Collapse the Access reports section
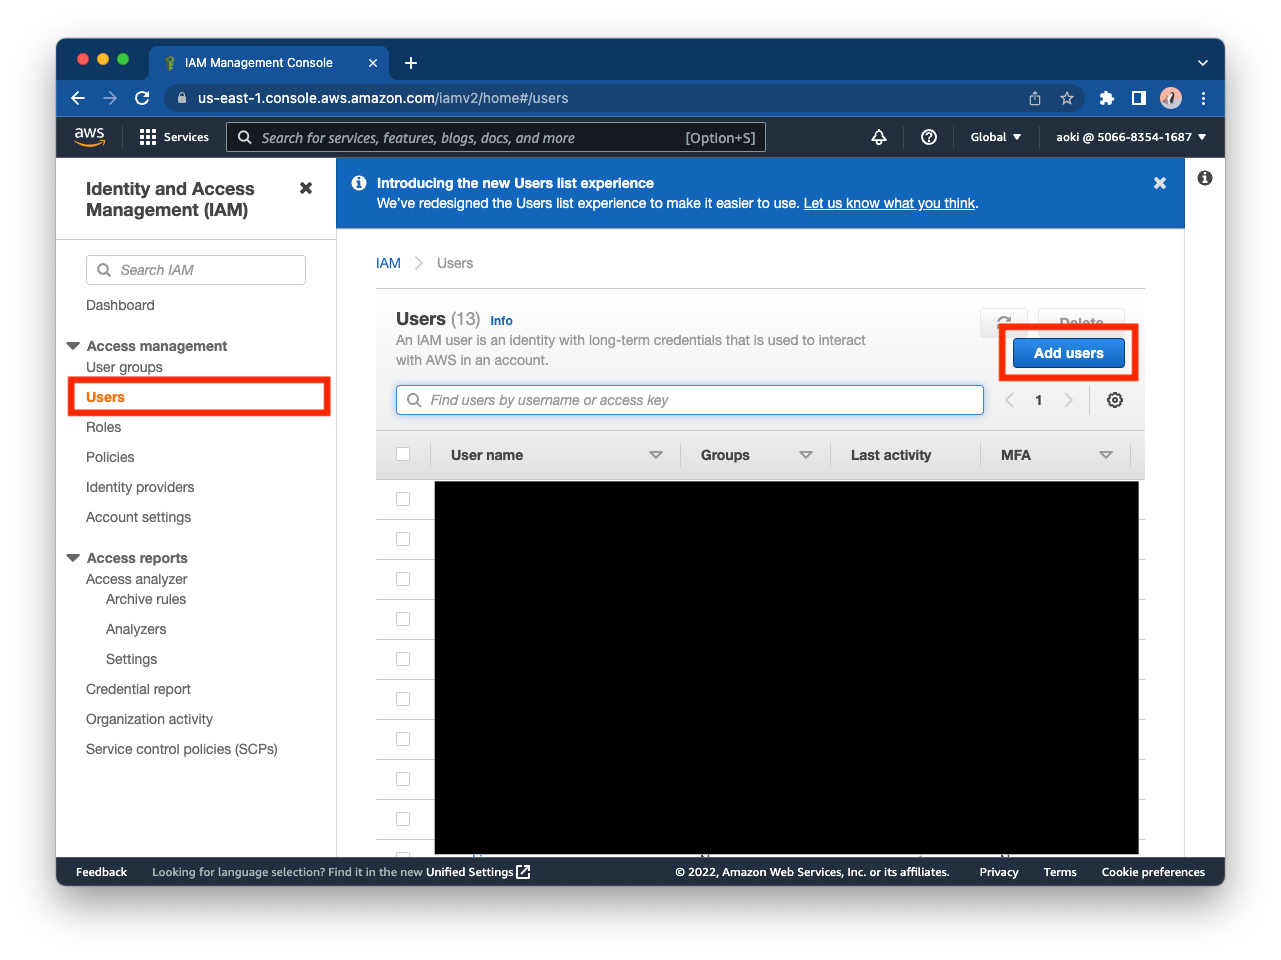The height and width of the screenshot is (960, 1281). [73, 558]
